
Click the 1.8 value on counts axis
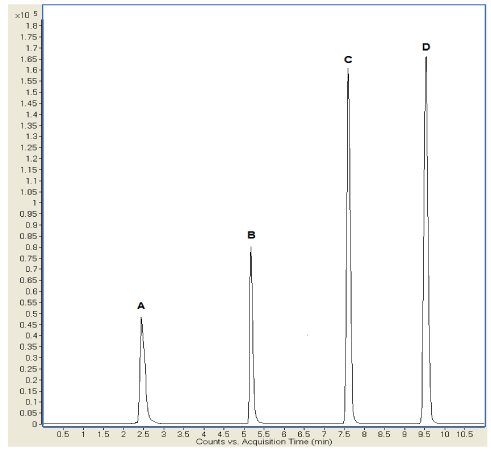click(31, 26)
